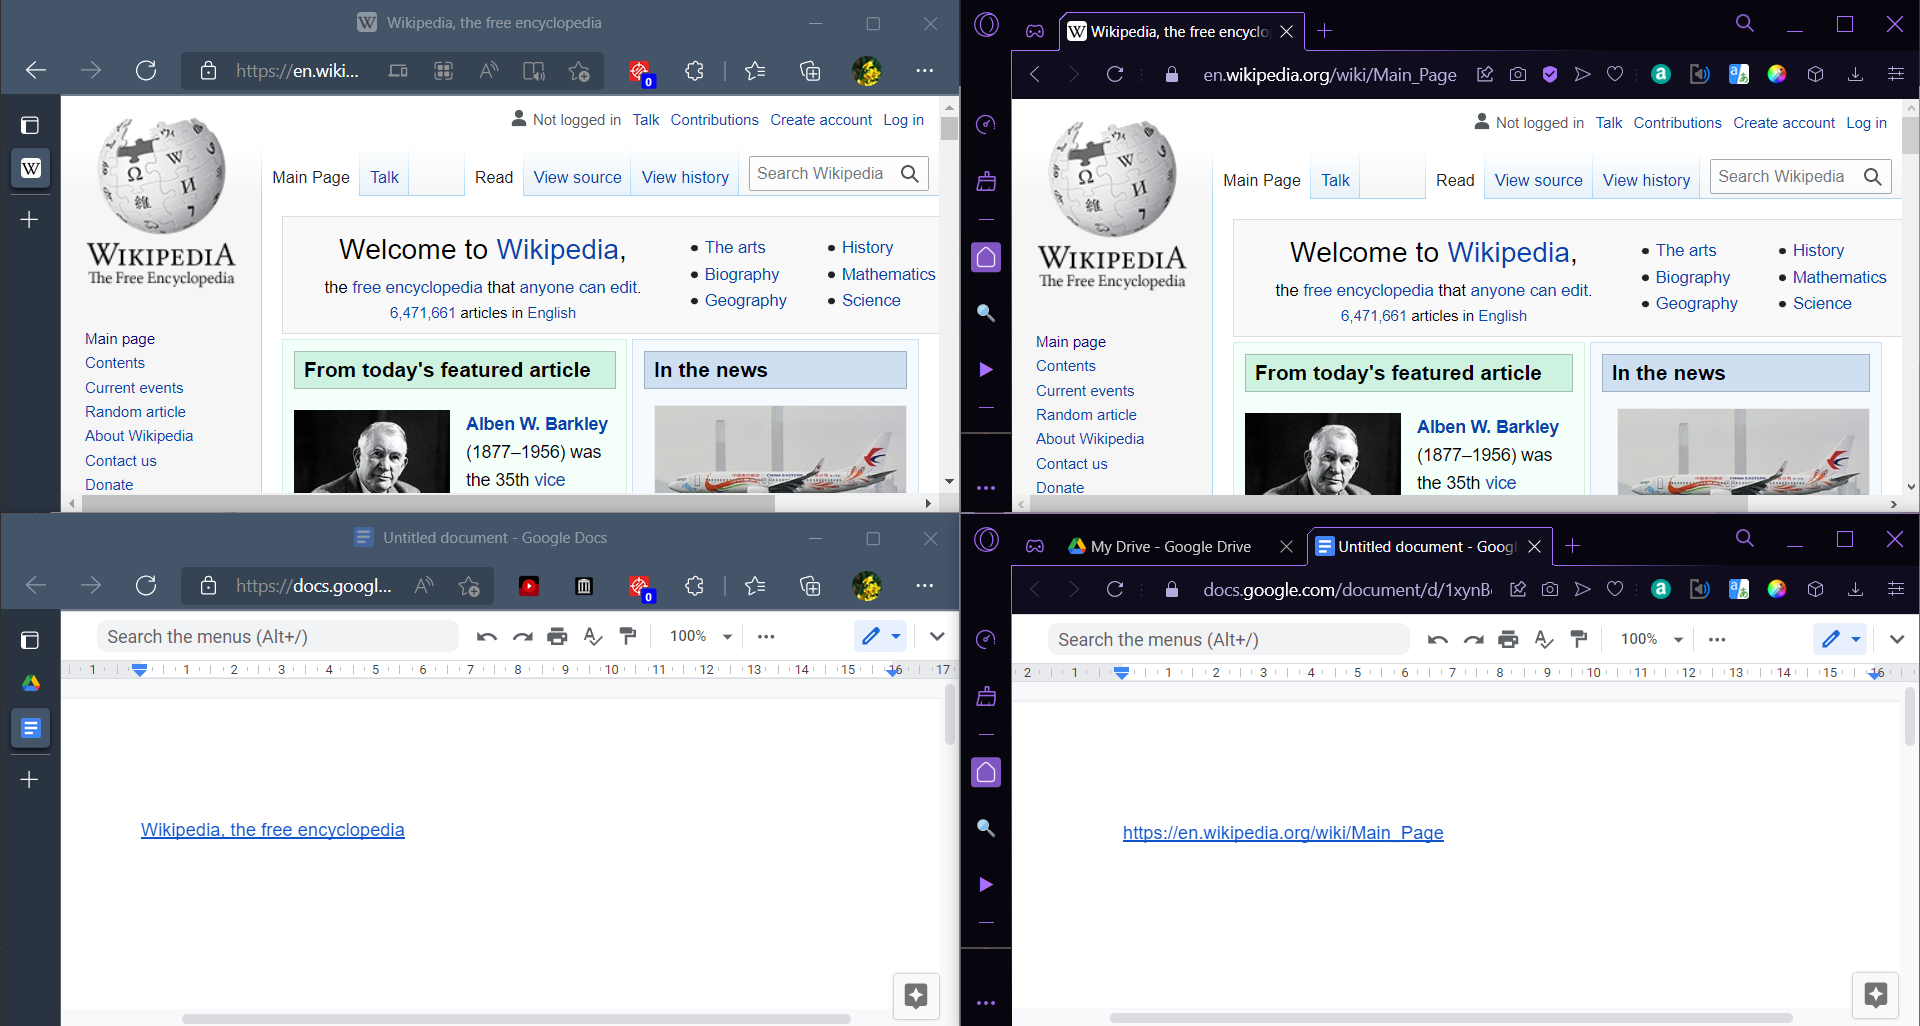
Task: Click Create account on Opera Wikipedia page
Action: point(1784,123)
